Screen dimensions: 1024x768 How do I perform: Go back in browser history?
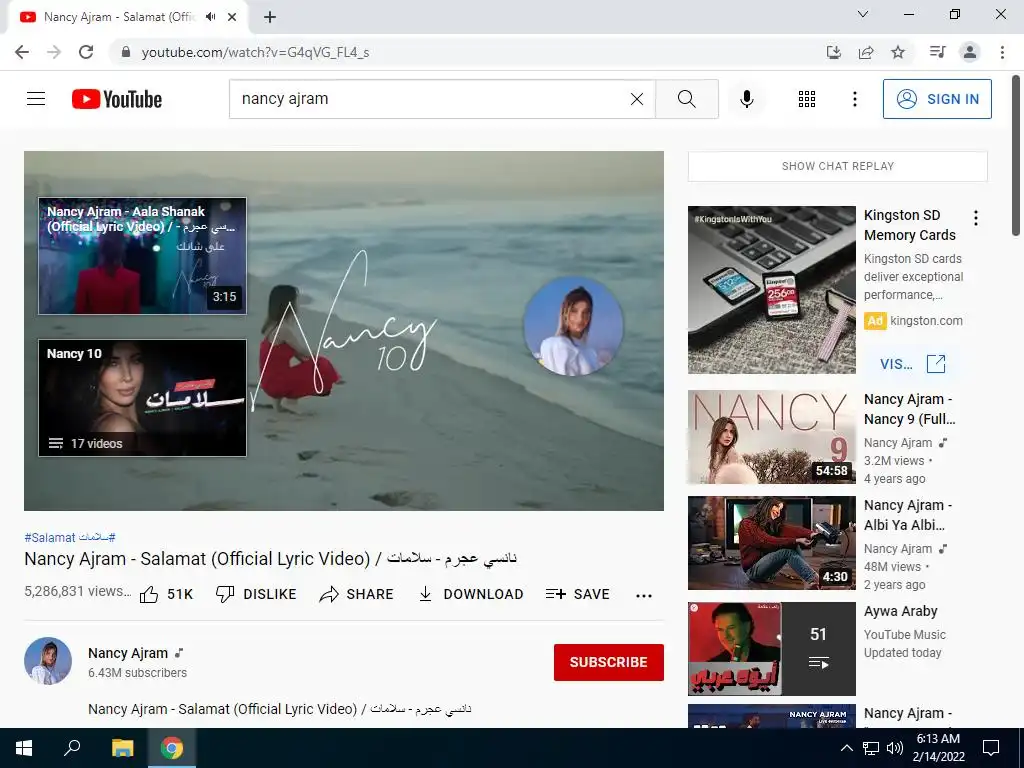[22, 52]
